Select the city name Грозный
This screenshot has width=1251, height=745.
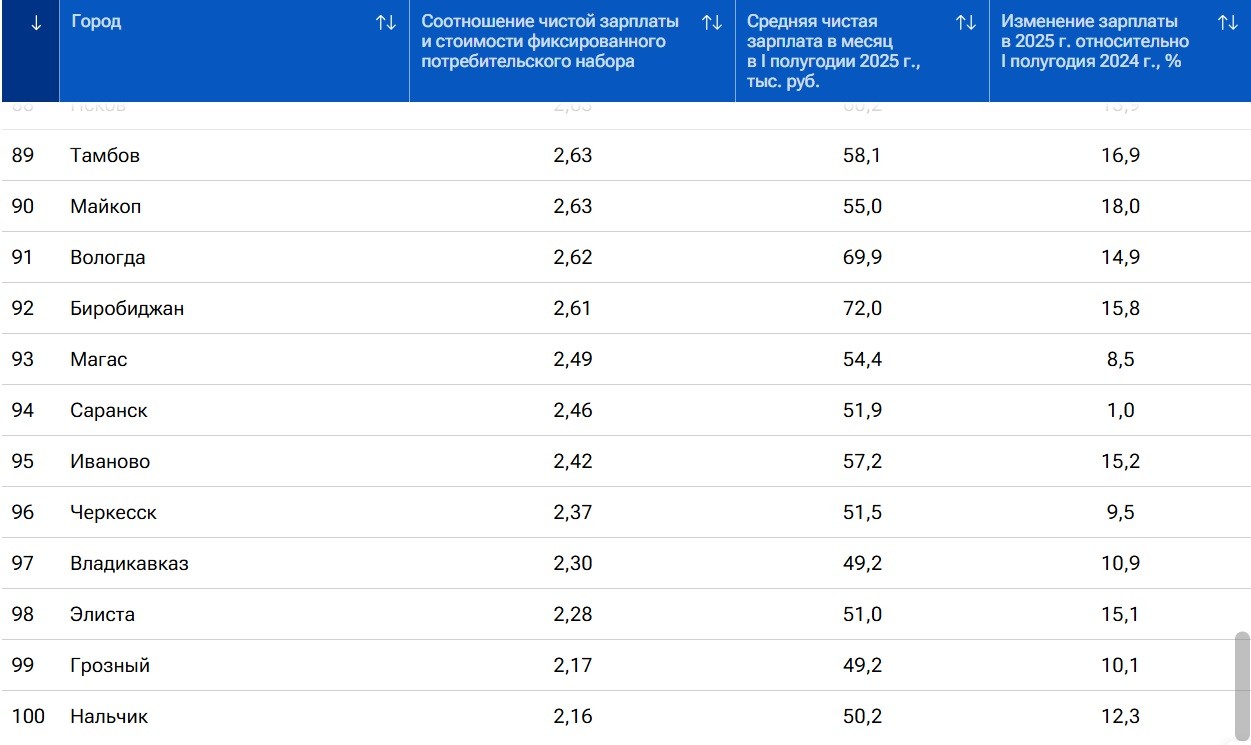110,666
